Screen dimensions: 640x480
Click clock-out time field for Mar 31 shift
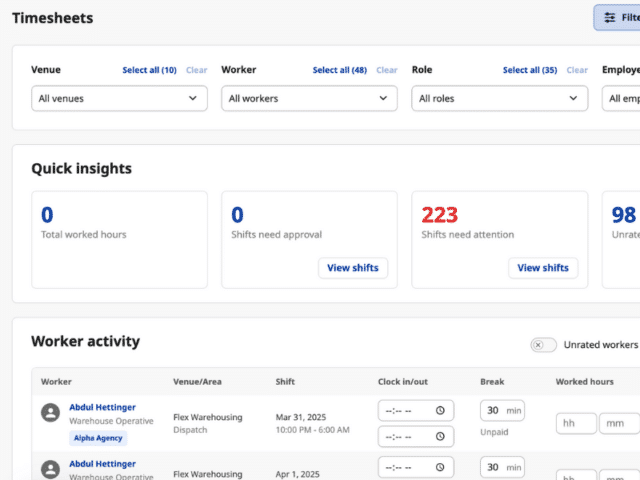416,437
